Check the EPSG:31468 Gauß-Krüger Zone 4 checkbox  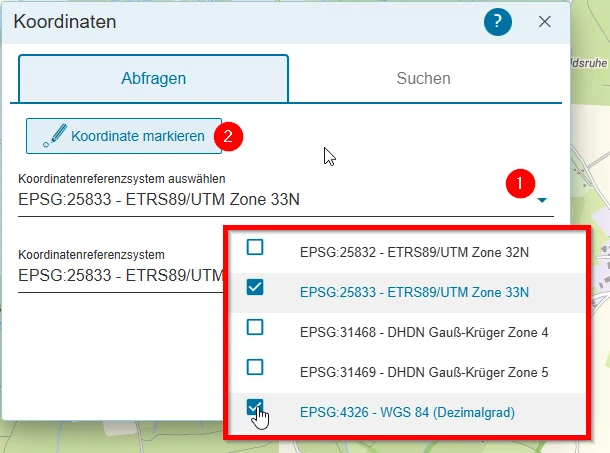click(255, 327)
